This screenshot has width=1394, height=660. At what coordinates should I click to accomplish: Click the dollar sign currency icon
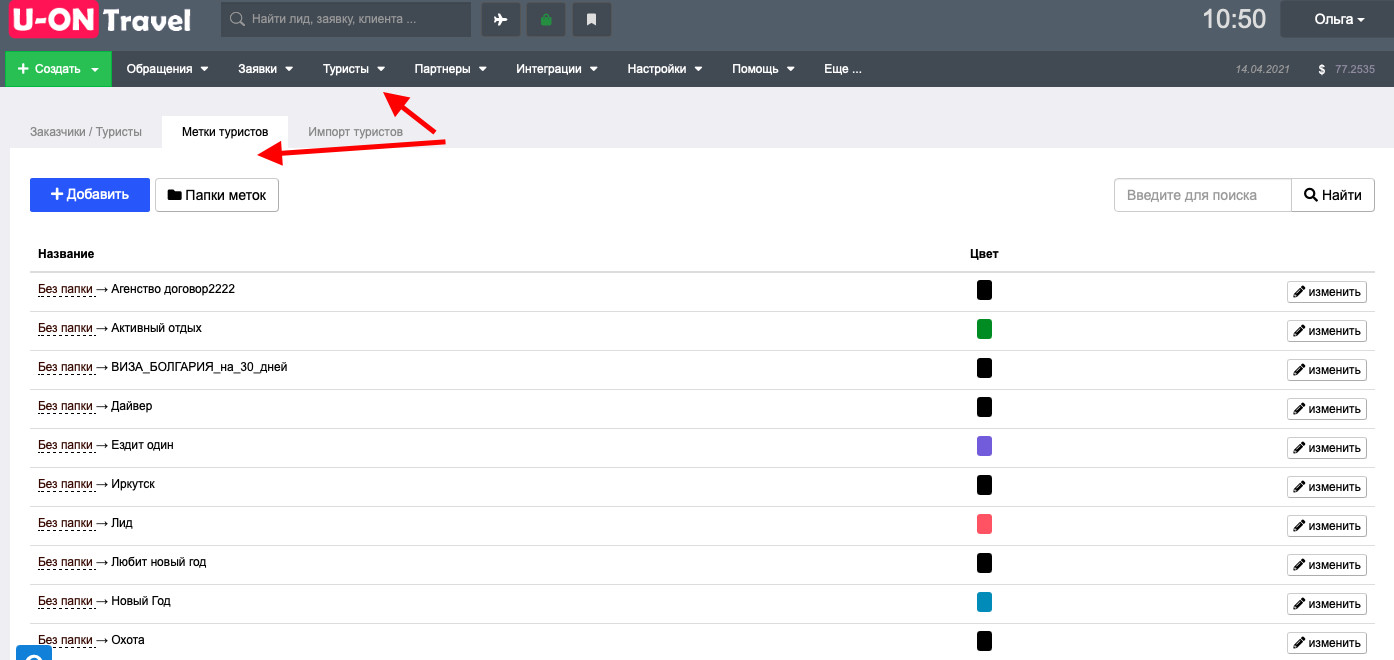click(1322, 70)
